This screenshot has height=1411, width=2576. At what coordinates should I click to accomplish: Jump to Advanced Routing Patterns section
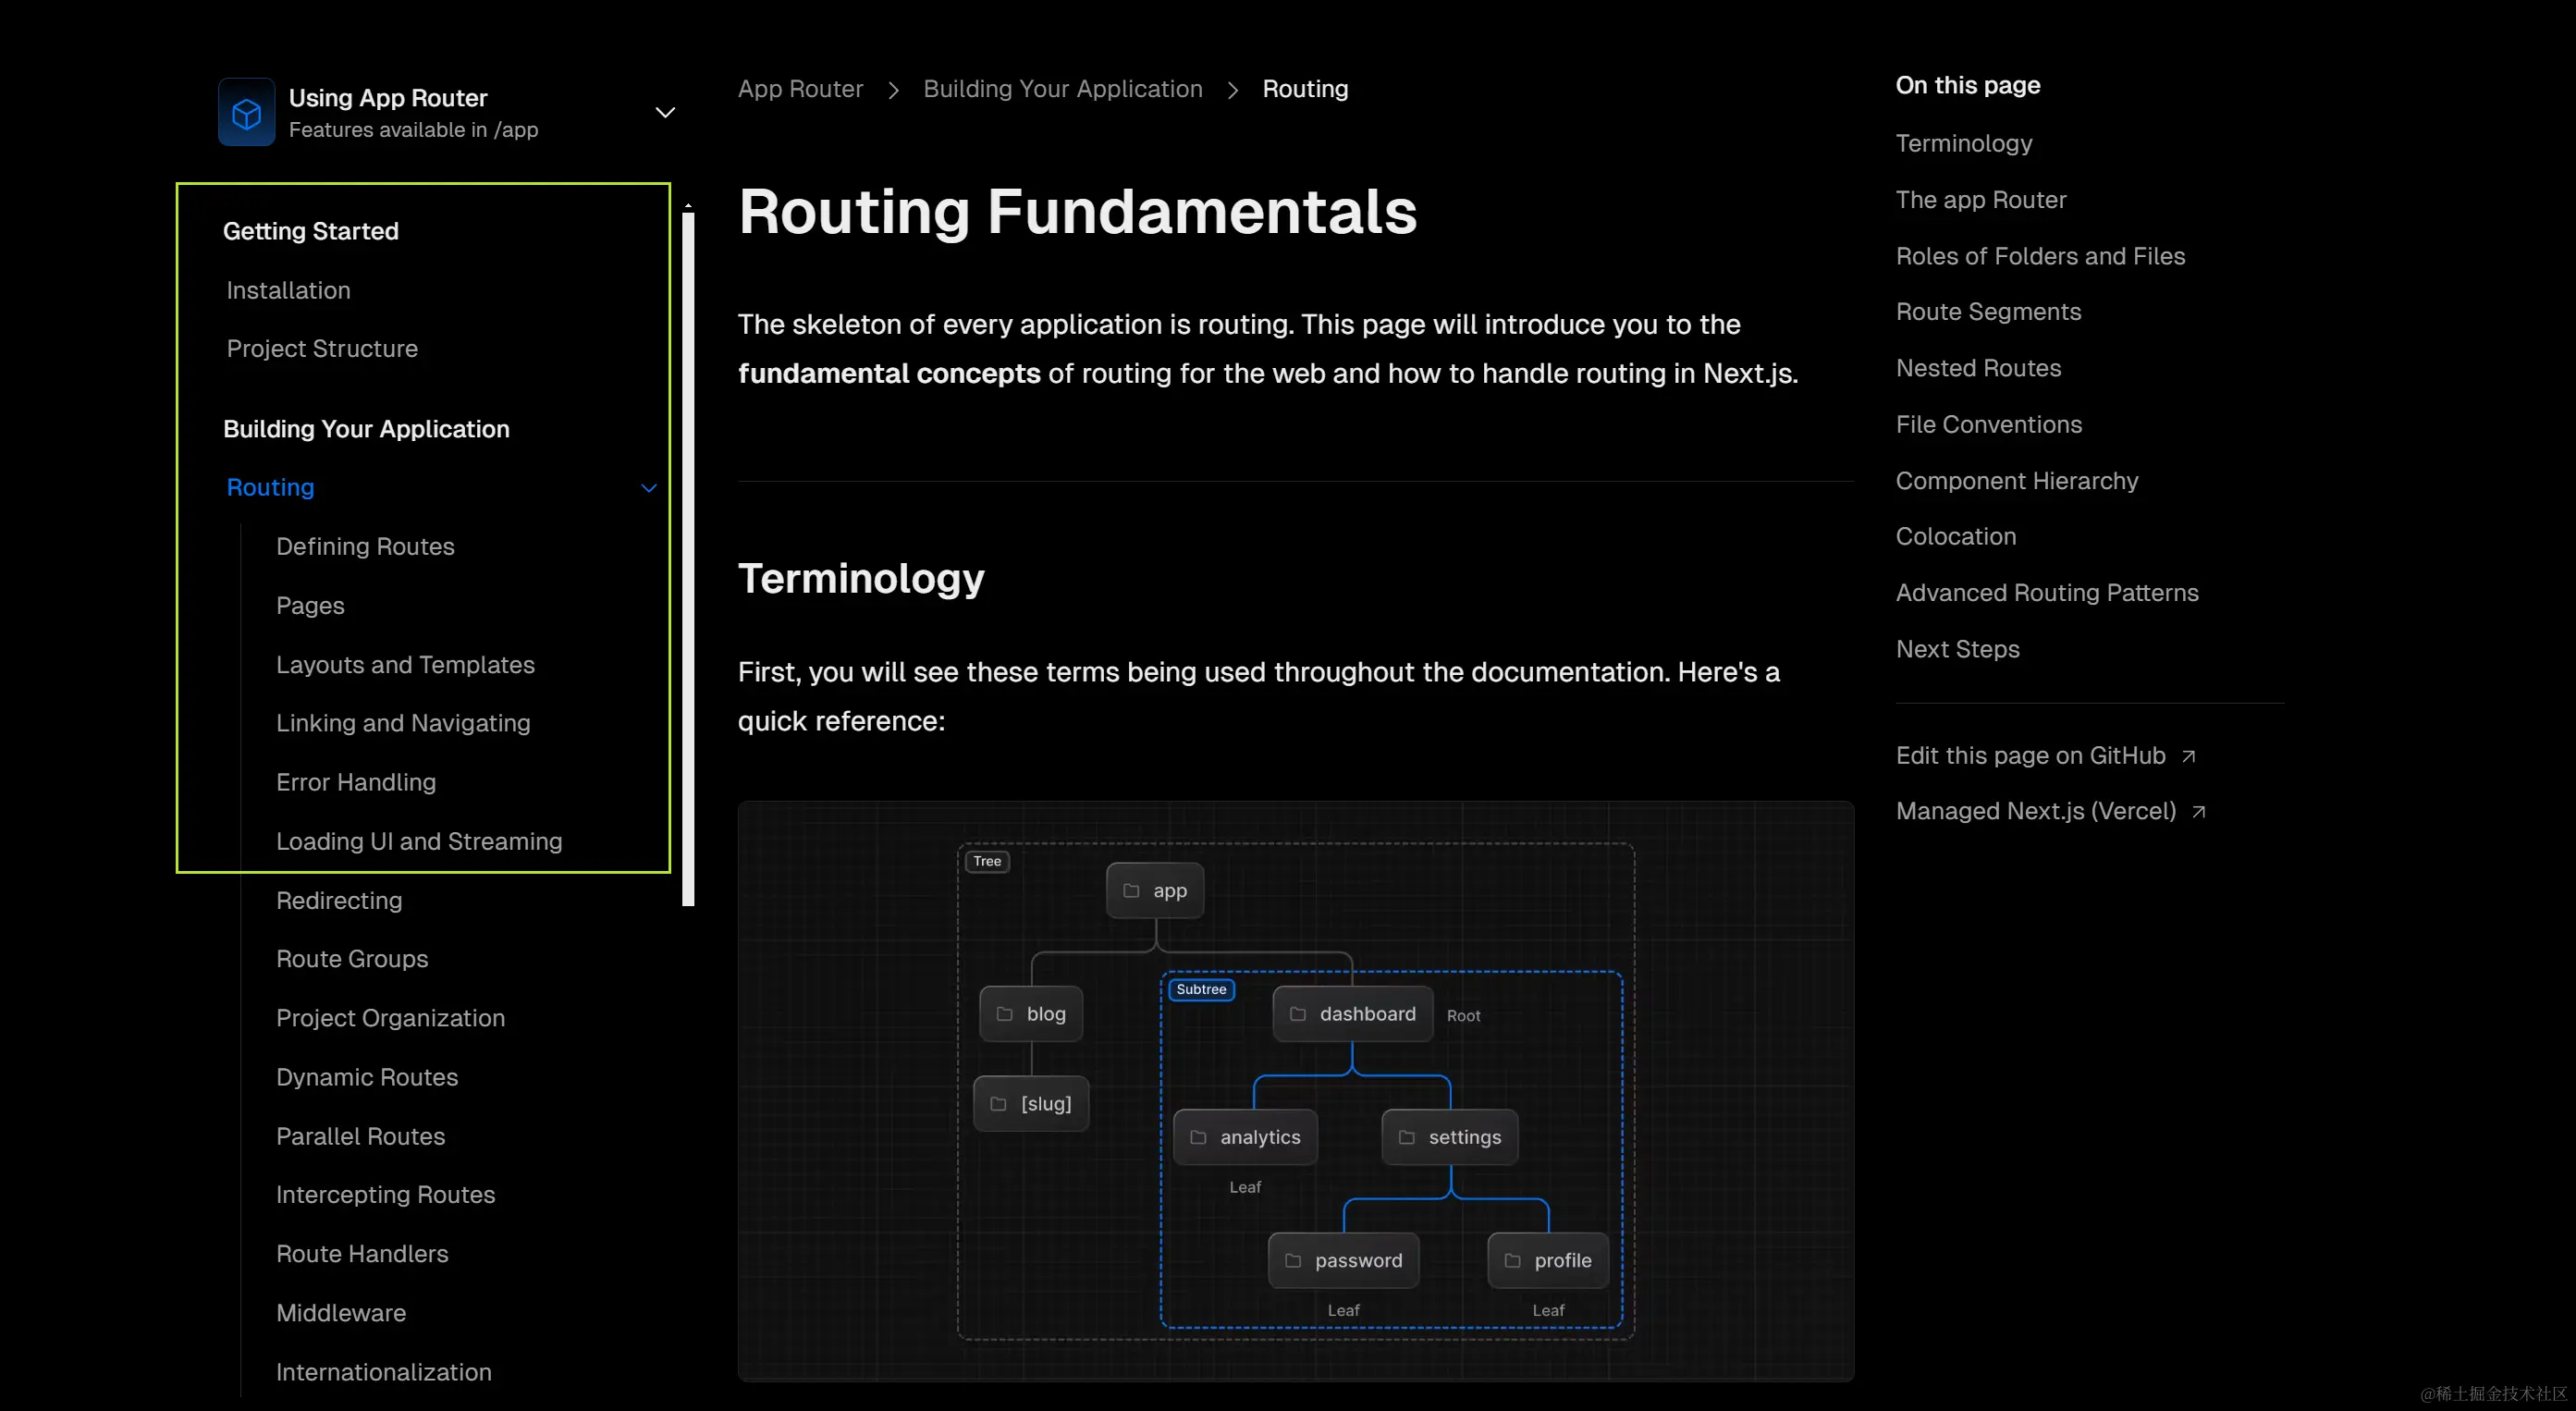pyautogui.click(x=2046, y=593)
